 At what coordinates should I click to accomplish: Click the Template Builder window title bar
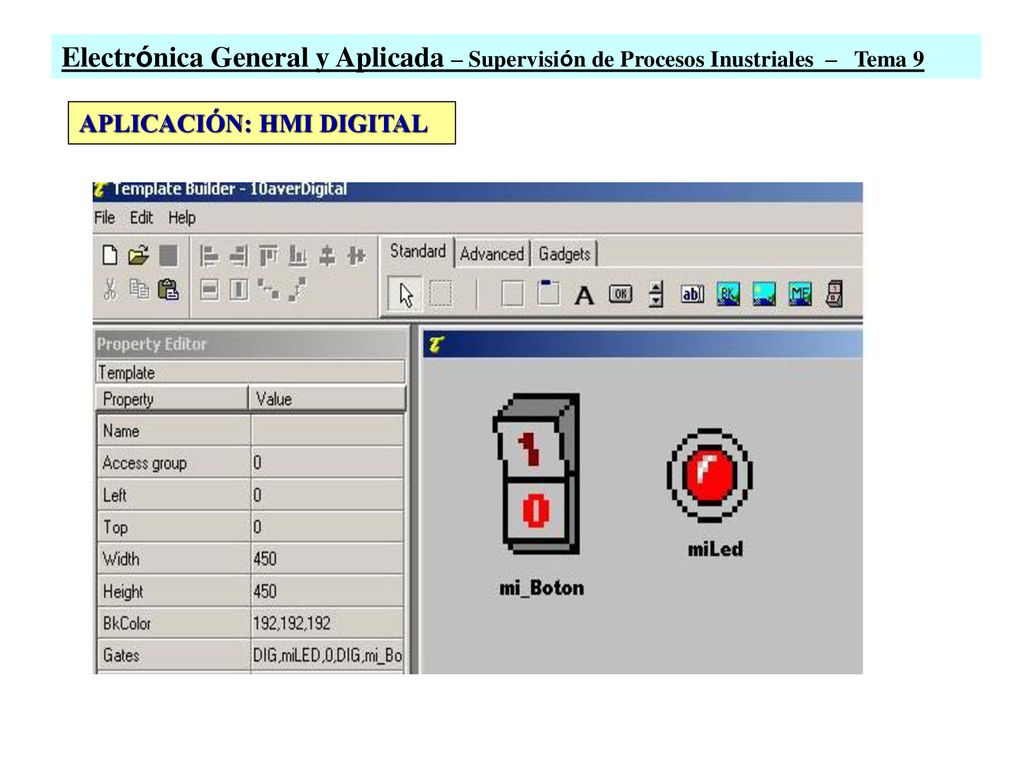click(477, 191)
